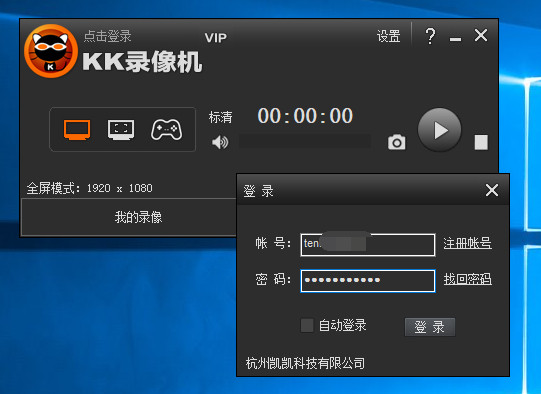Focus the 密码 password input field
The width and height of the screenshot is (541, 394).
pos(368,281)
